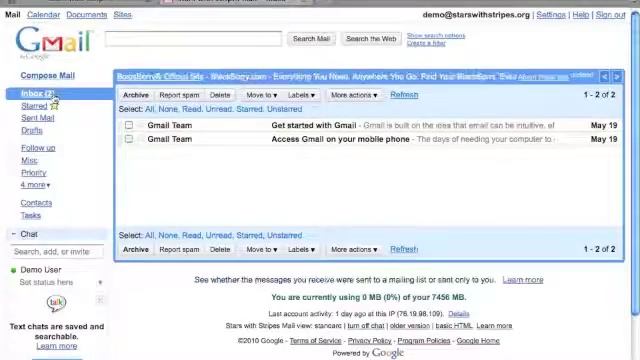Show next ad with right arrow button

(x=617, y=77)
